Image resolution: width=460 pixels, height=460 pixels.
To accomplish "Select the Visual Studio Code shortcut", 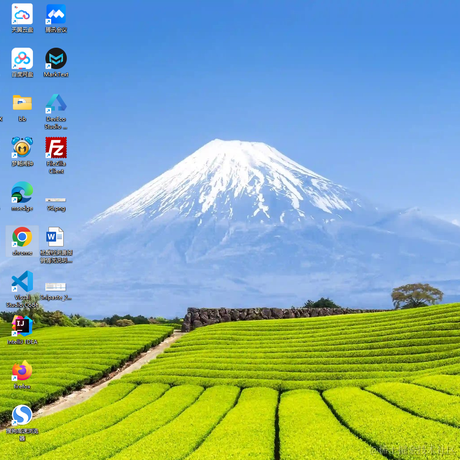I will coord(22,289).
